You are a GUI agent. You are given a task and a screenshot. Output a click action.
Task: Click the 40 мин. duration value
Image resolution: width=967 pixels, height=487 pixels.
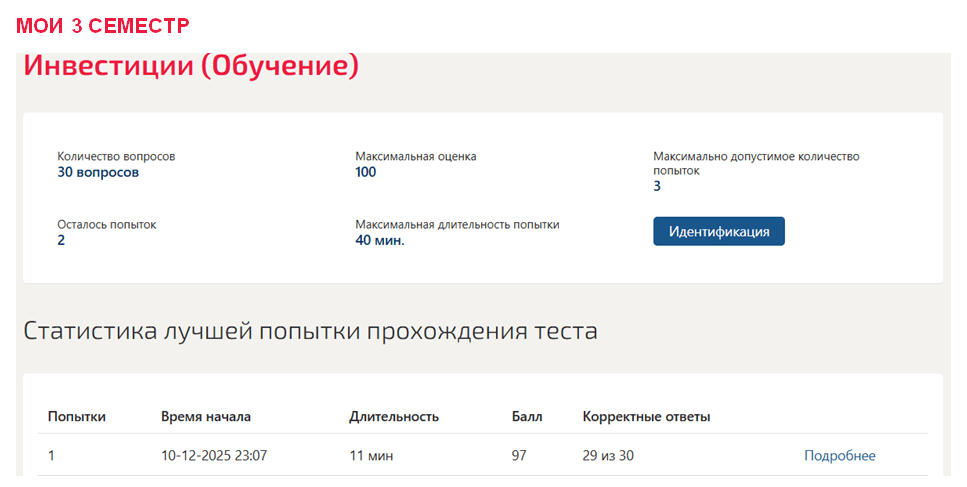380,240
